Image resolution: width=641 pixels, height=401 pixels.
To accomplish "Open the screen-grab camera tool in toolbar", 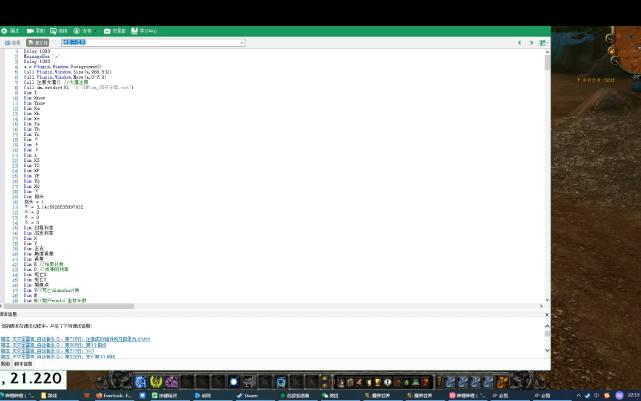I will click(x=107, y=31).
